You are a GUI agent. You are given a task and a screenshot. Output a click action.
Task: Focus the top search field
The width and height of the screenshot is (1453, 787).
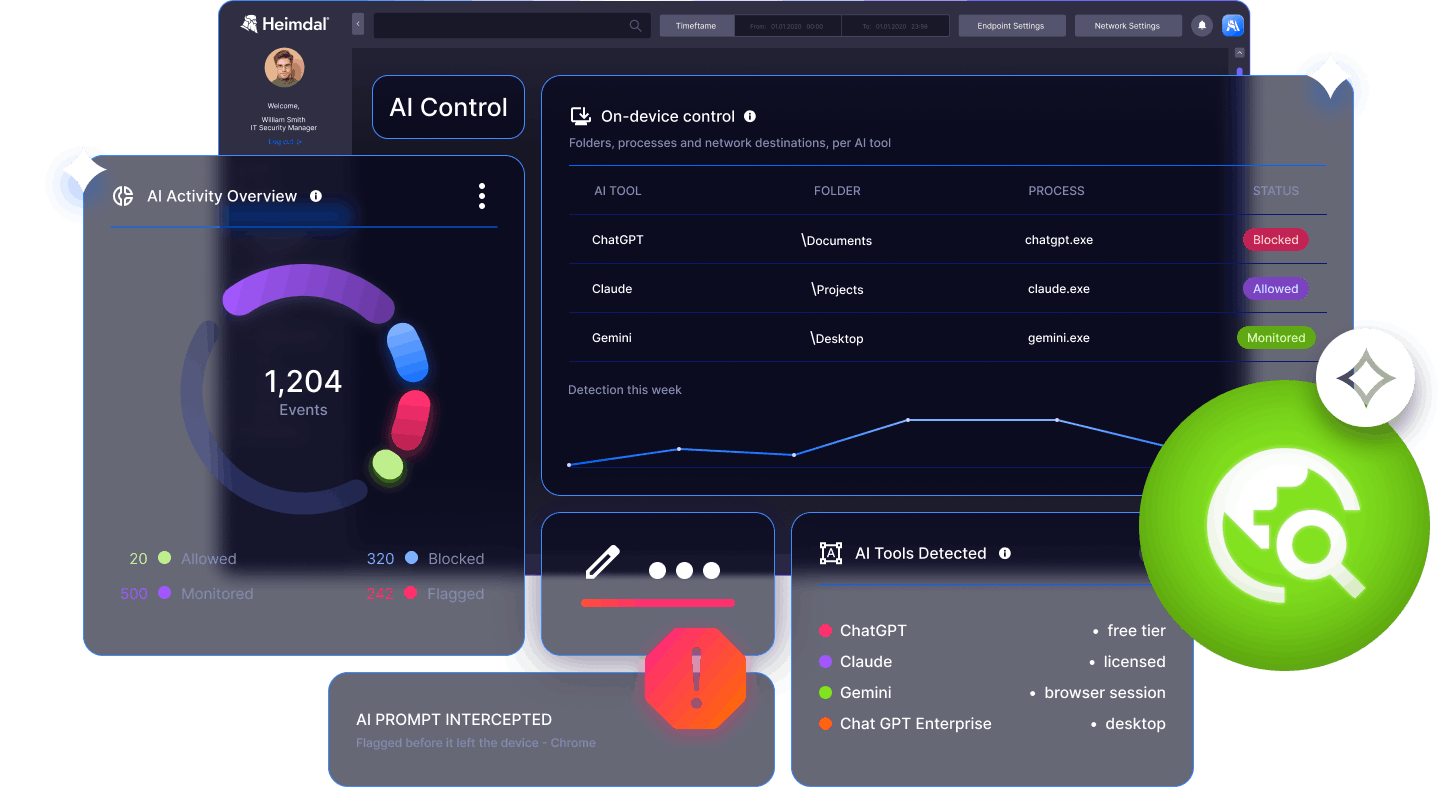[512, 26]
